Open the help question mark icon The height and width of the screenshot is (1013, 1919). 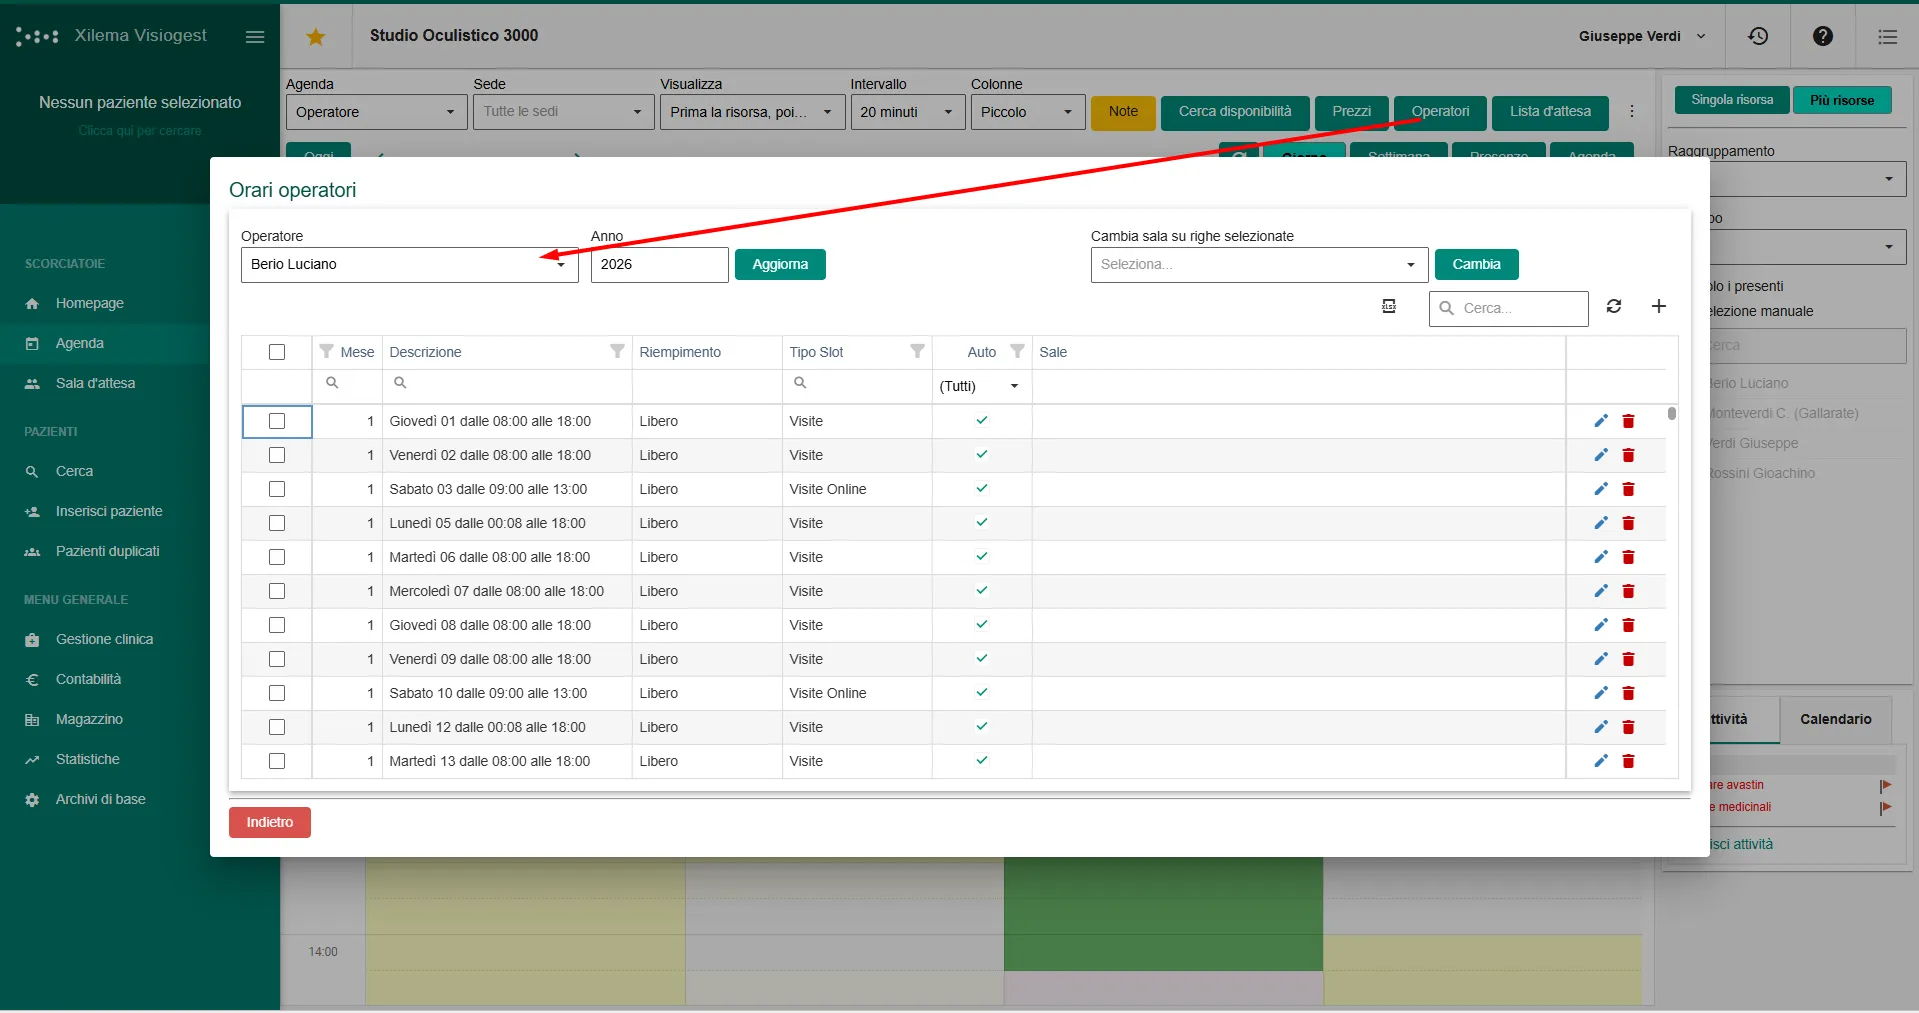tap(1823, 36)
